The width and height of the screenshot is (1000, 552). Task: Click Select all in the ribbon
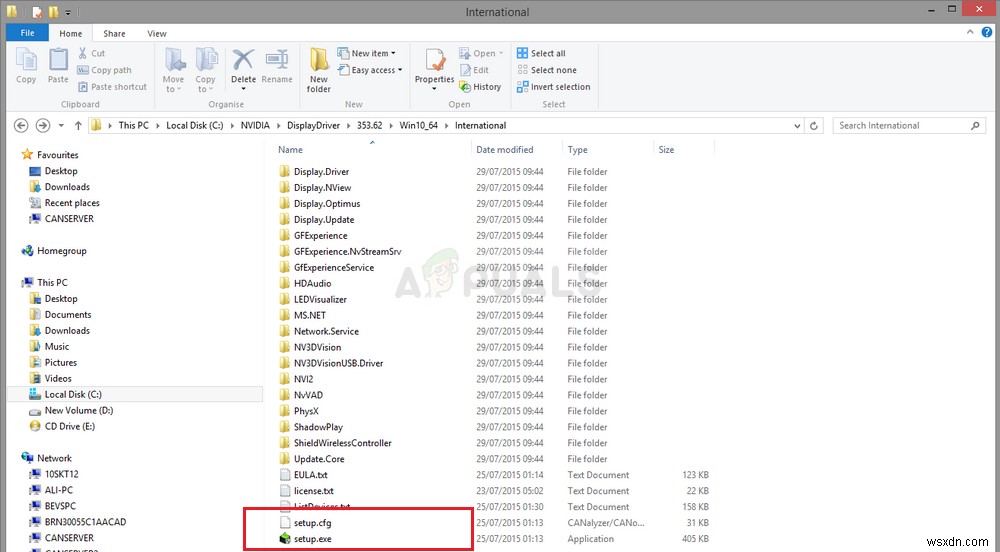pyautogui.click(x=541, y=53)
